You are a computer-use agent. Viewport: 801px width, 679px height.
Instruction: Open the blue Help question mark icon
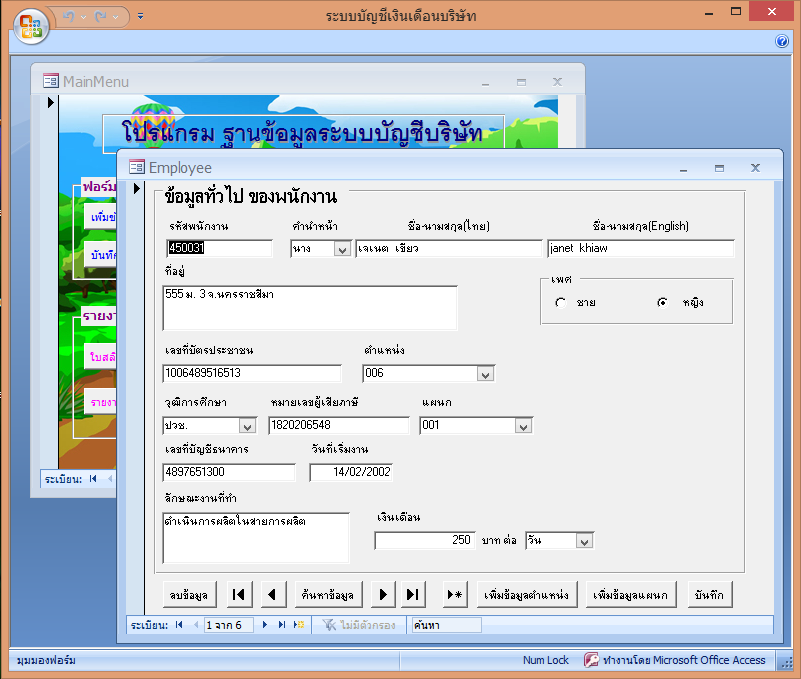(x=782, y=41)
